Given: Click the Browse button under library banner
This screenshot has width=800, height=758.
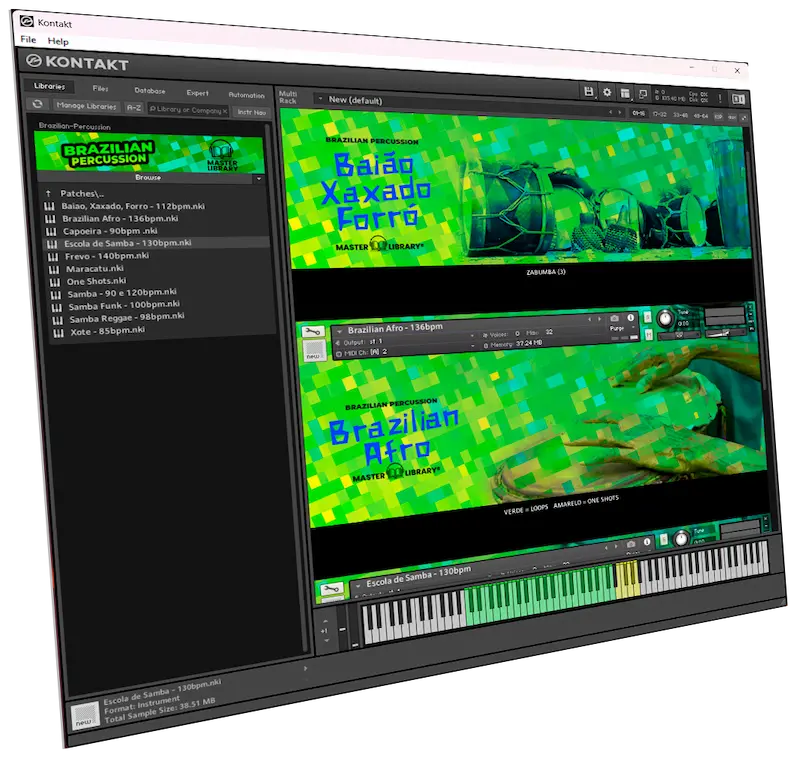Looking at the screenshot, I should point(146,177).
